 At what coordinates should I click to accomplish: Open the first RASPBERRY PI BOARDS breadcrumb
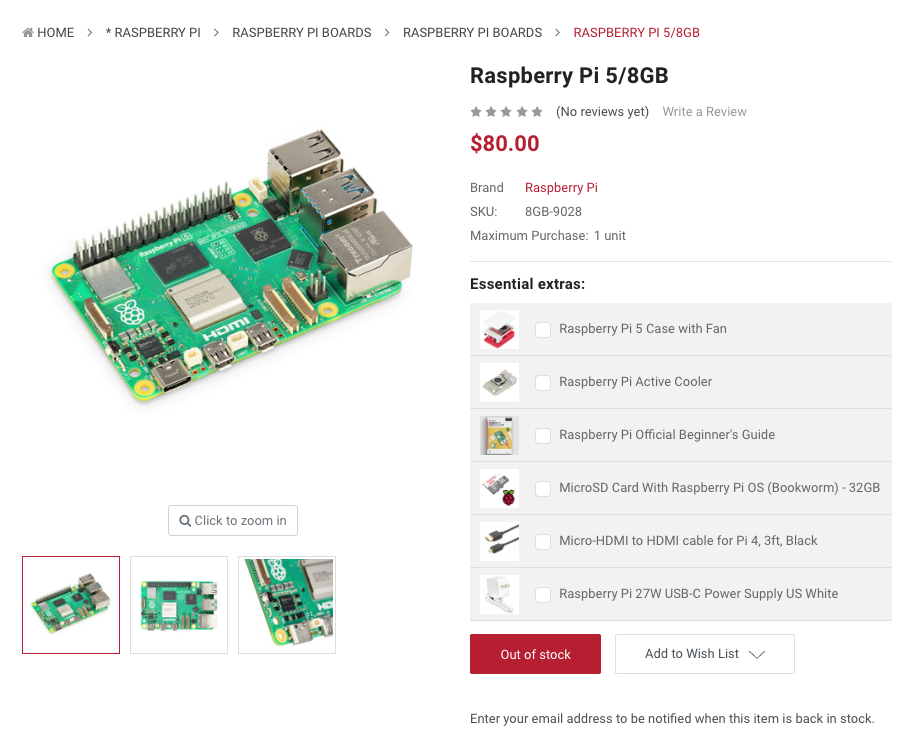pyautogui.click(x=301, y=33)
